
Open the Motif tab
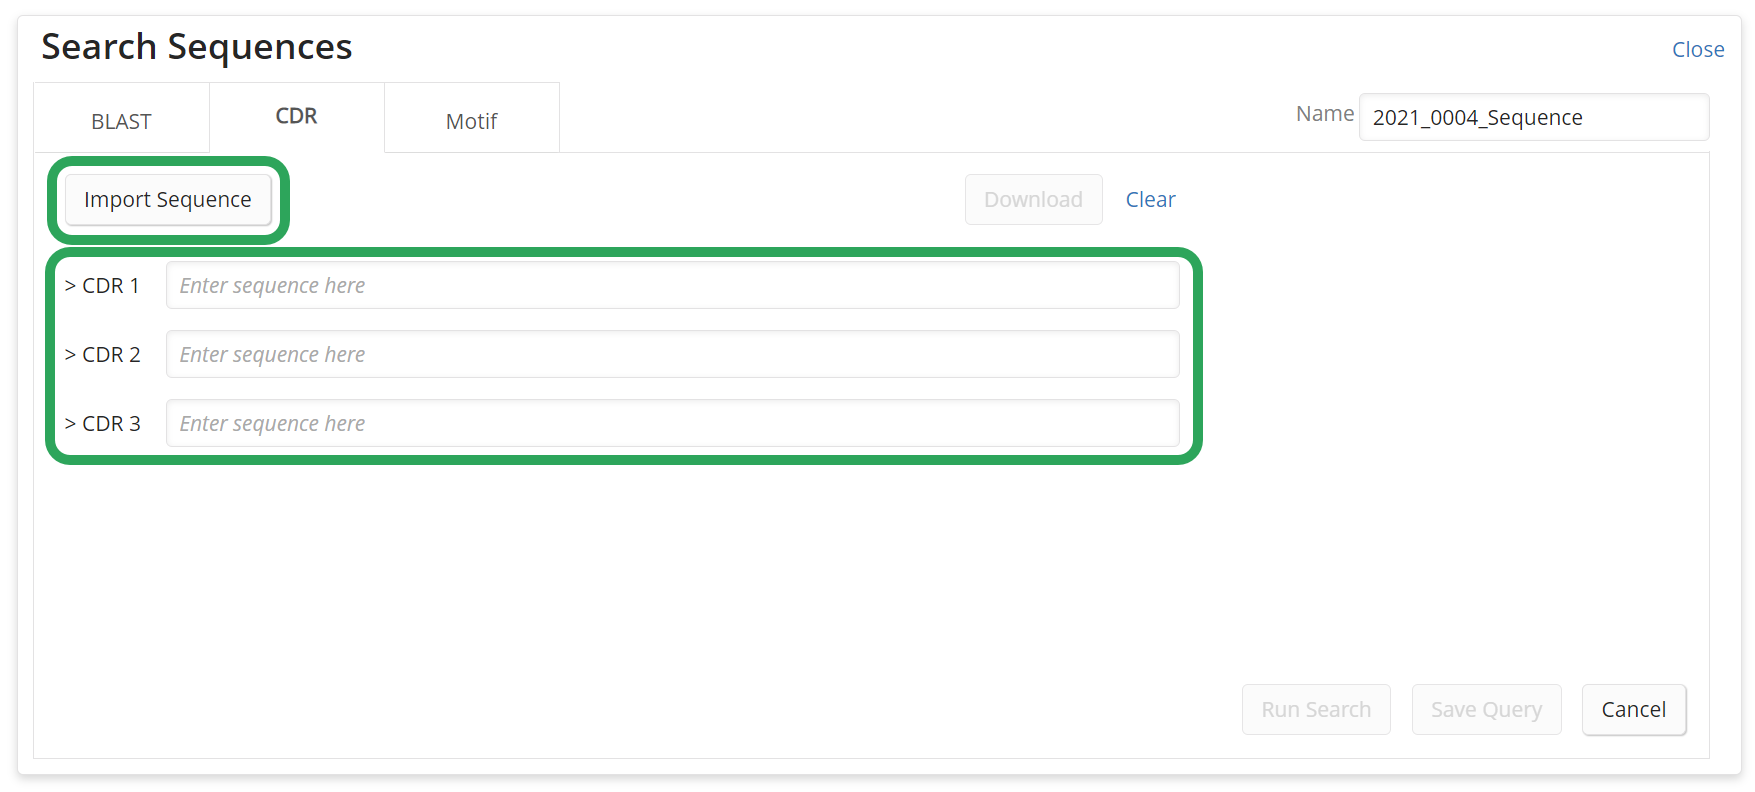471,121
